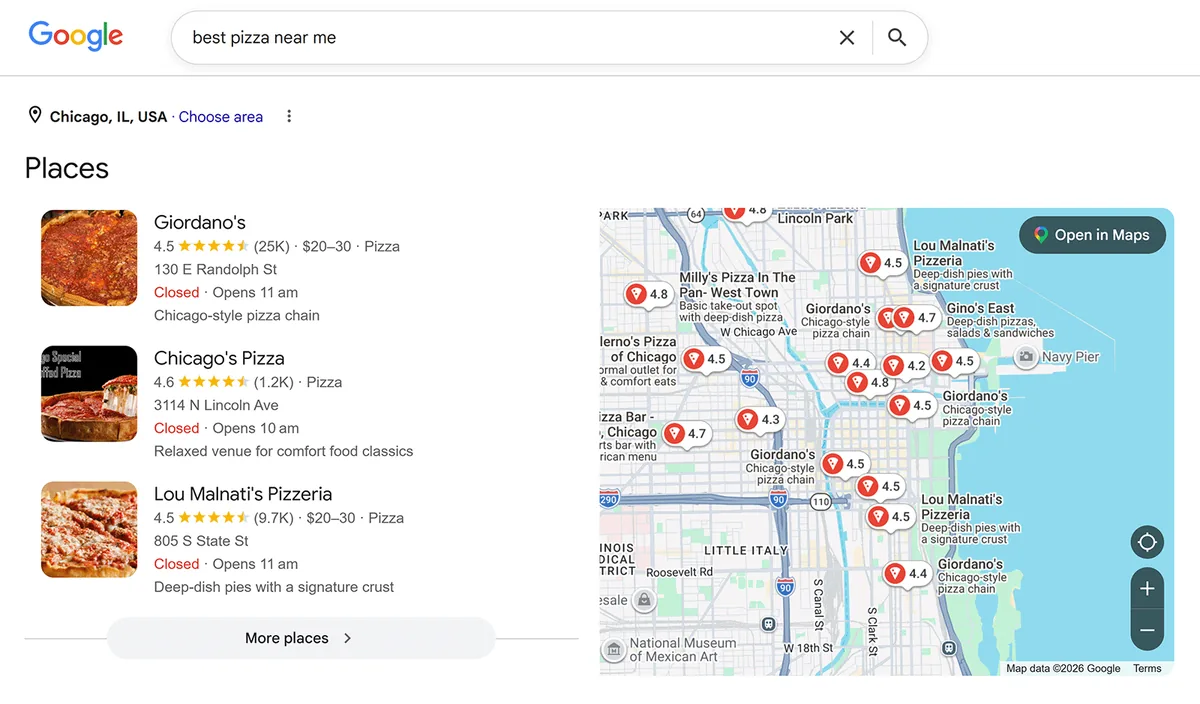Click the Little Italy map label
Viewport: 1200px width, 704px height.
coord(746,551)
